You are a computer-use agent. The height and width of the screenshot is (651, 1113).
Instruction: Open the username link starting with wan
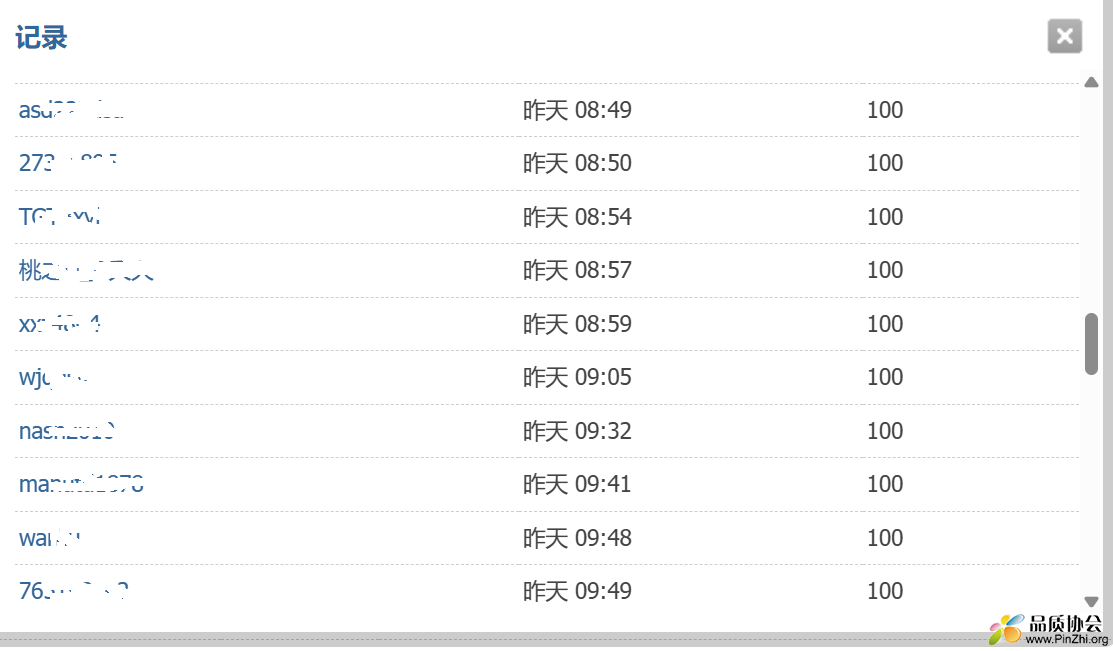tap(50, 538)
